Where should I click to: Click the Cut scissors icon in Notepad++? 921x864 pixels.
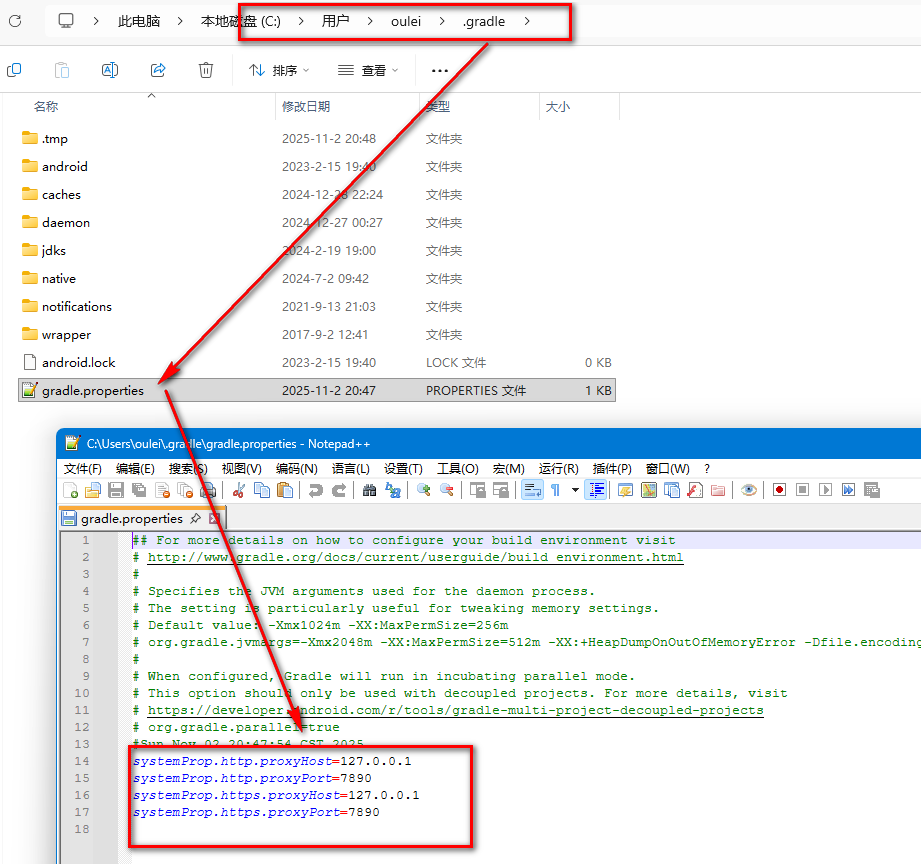point(239,490)
